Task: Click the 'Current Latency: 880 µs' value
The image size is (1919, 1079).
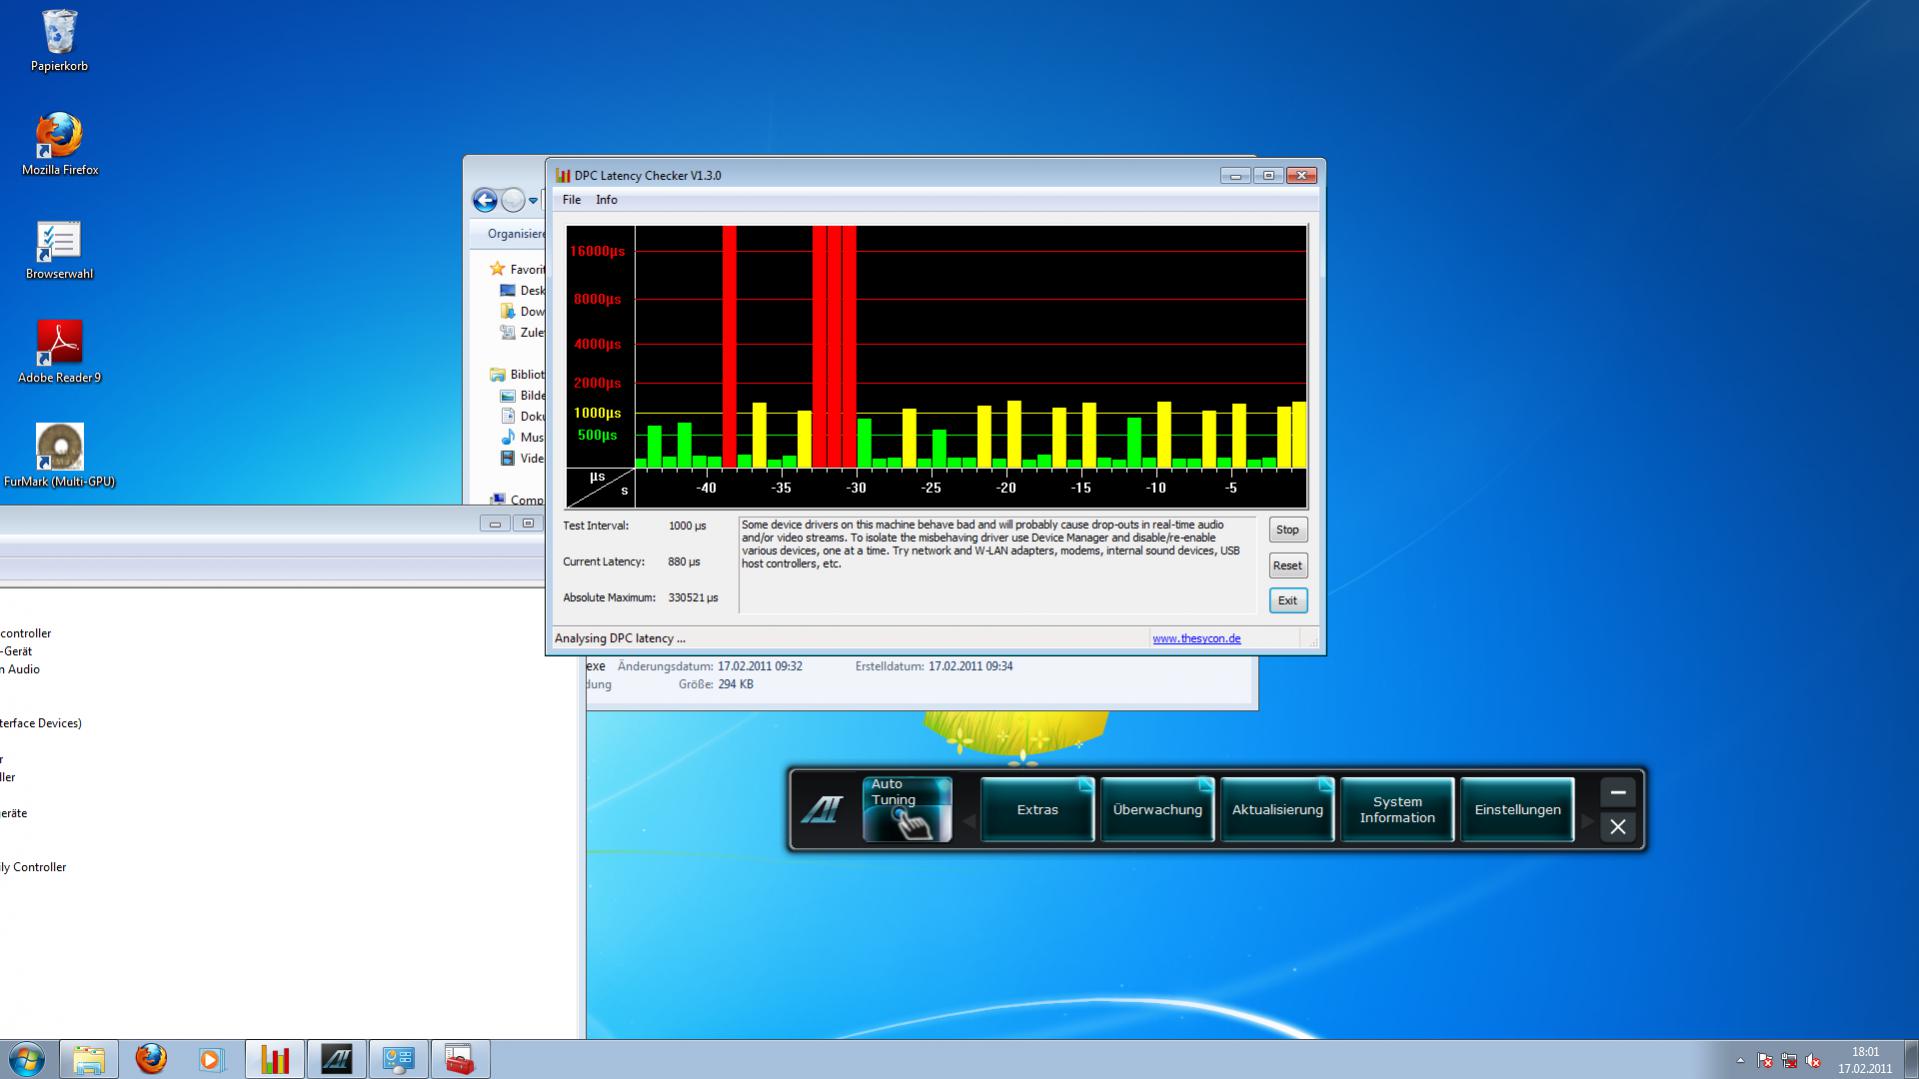Action: pos(684,562)
